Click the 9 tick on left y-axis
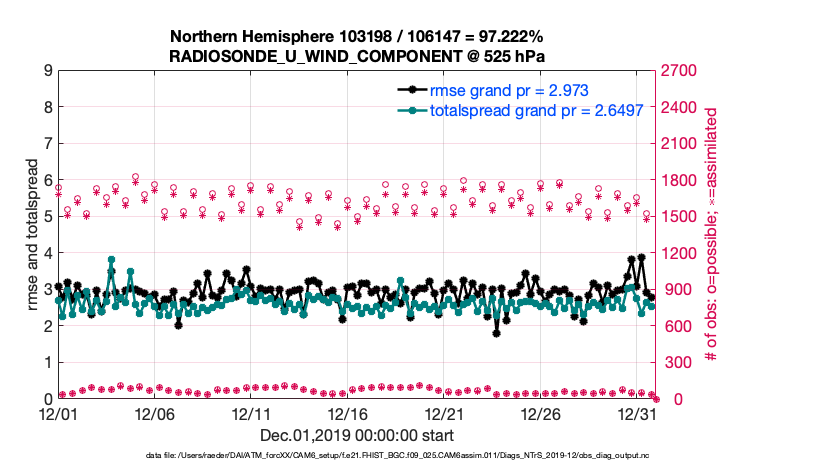The width and height of the screenshot is (830, 470). point(47,71)
